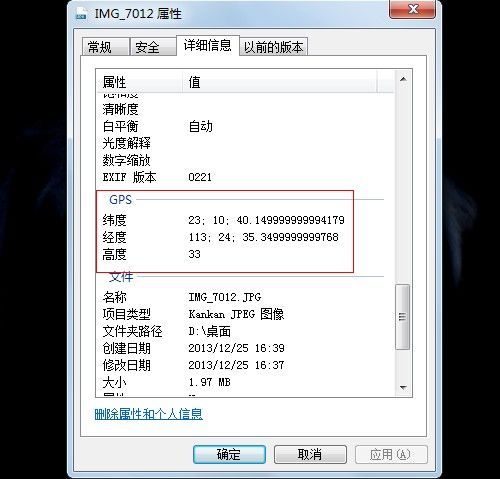Image resolution: width=500 pixels, height=479 pixels.
Task: Click the 白平衡 property row
Action: 245,126
